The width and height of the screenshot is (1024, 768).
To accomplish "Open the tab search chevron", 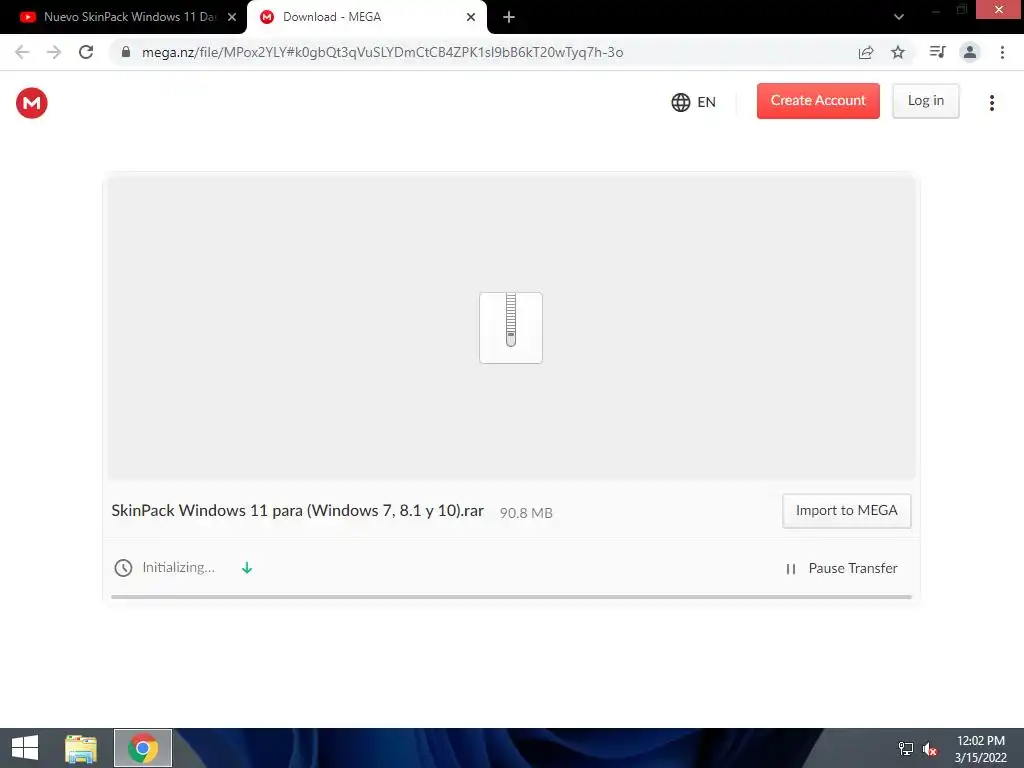I will [x=899, y=17].
